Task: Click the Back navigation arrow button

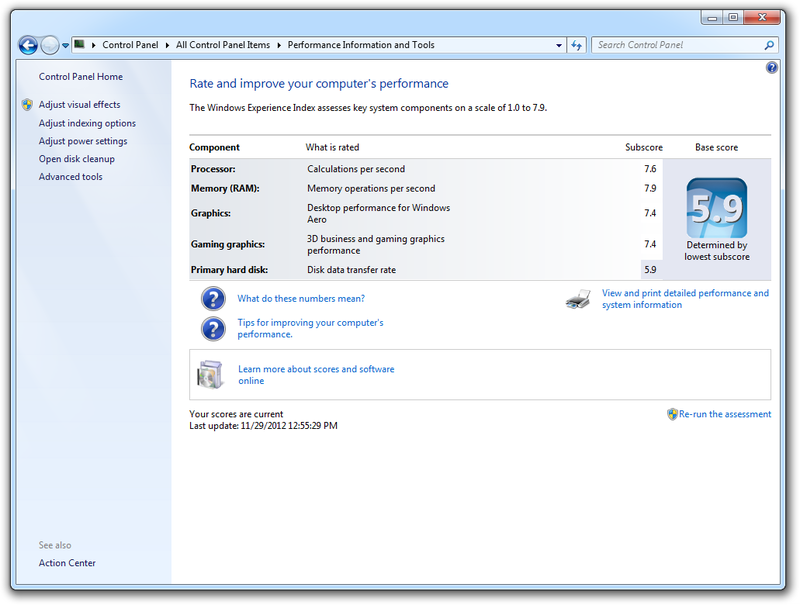Action: click(29, 45)
